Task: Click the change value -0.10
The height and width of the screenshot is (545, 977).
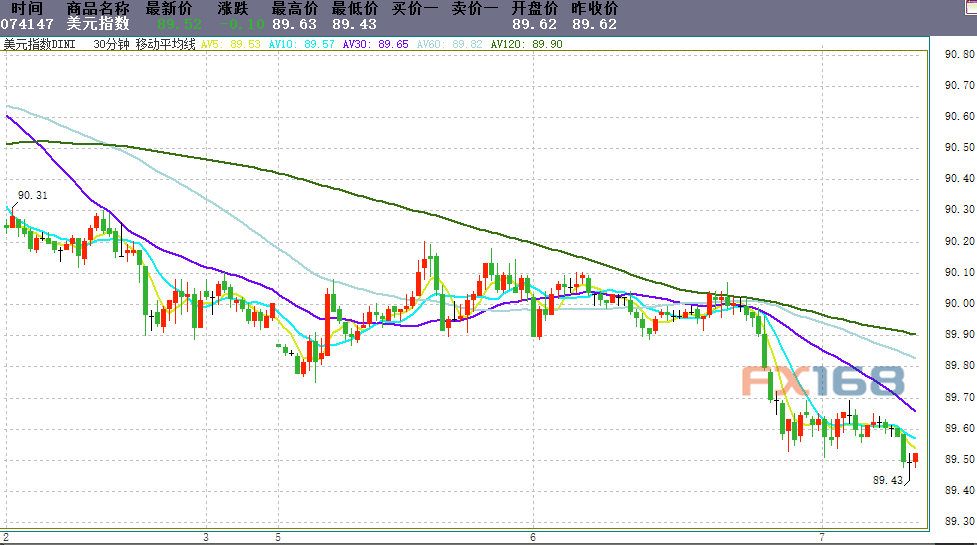Action: coord(242,24)
